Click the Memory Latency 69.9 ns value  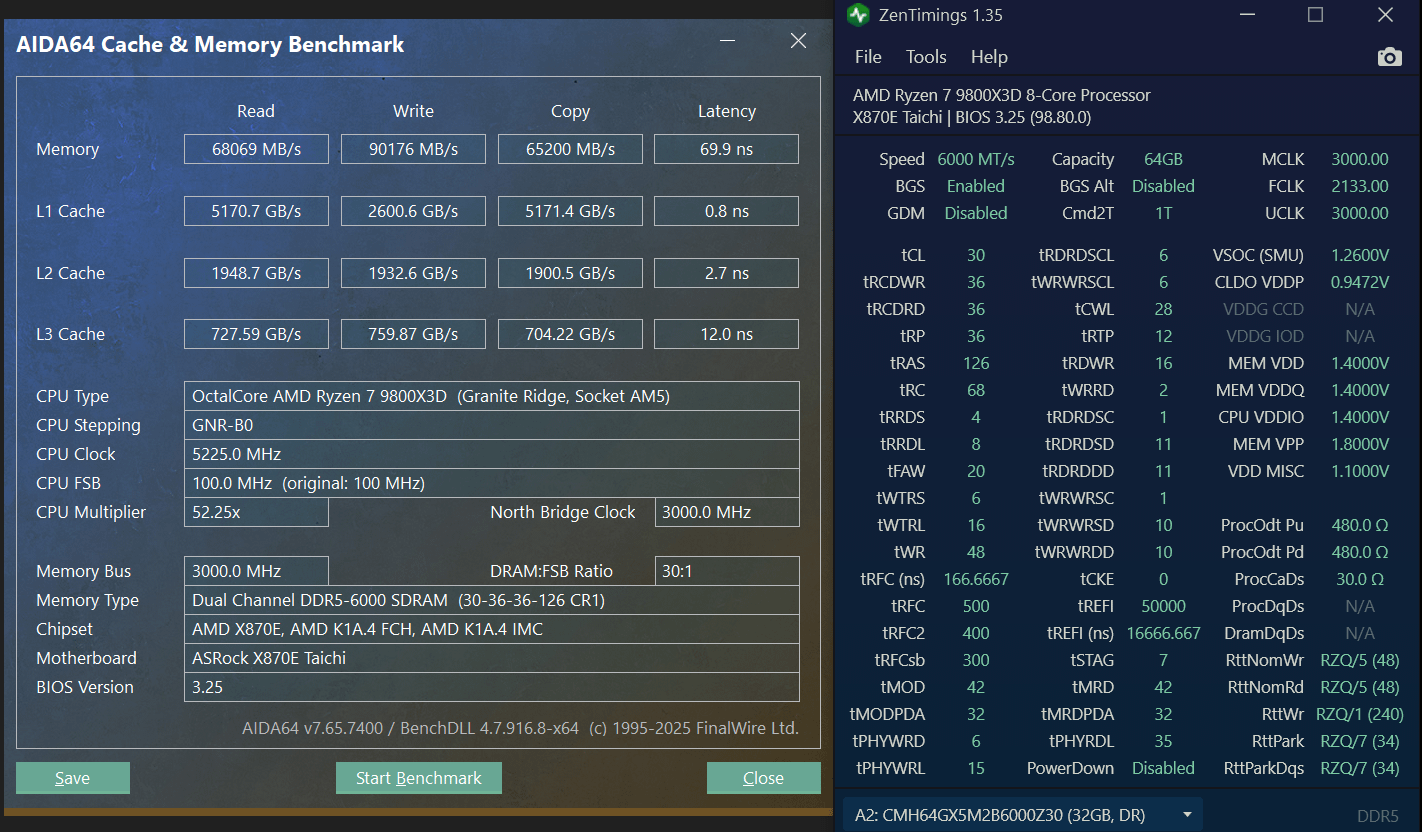[x=727, y=149]
